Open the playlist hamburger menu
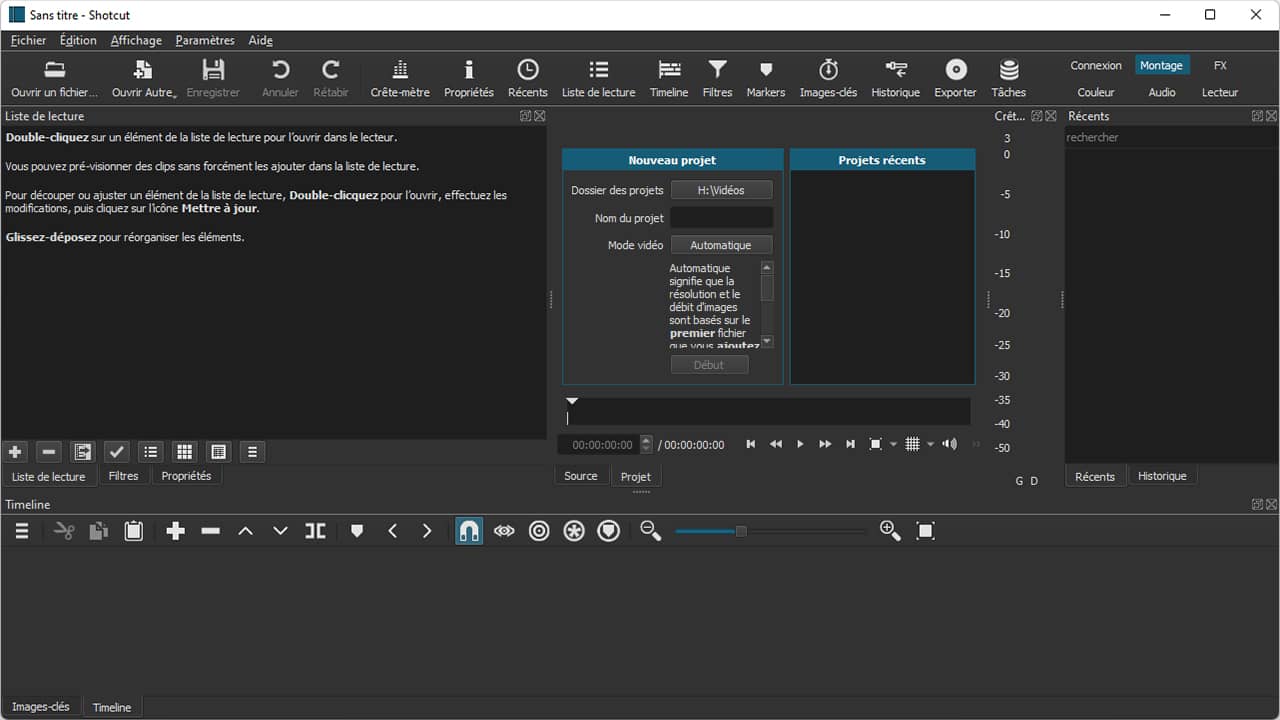 tap(252, 452)
